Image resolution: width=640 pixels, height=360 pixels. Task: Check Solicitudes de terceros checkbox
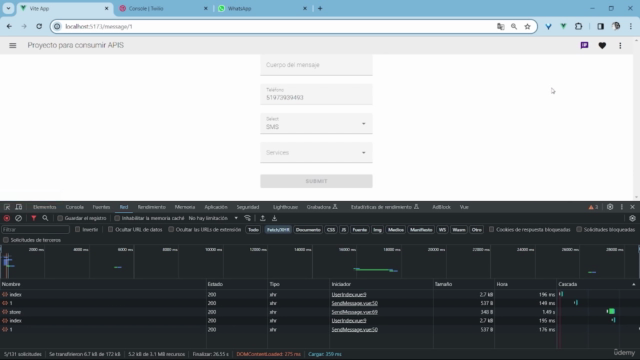point(6,240)
